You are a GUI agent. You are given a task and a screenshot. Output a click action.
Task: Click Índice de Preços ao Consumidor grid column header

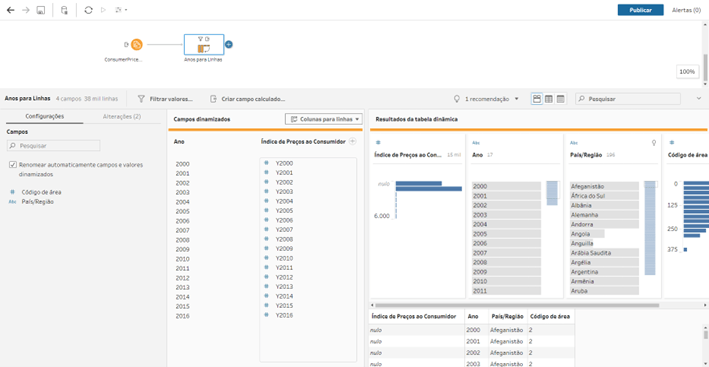click(417, 316)
